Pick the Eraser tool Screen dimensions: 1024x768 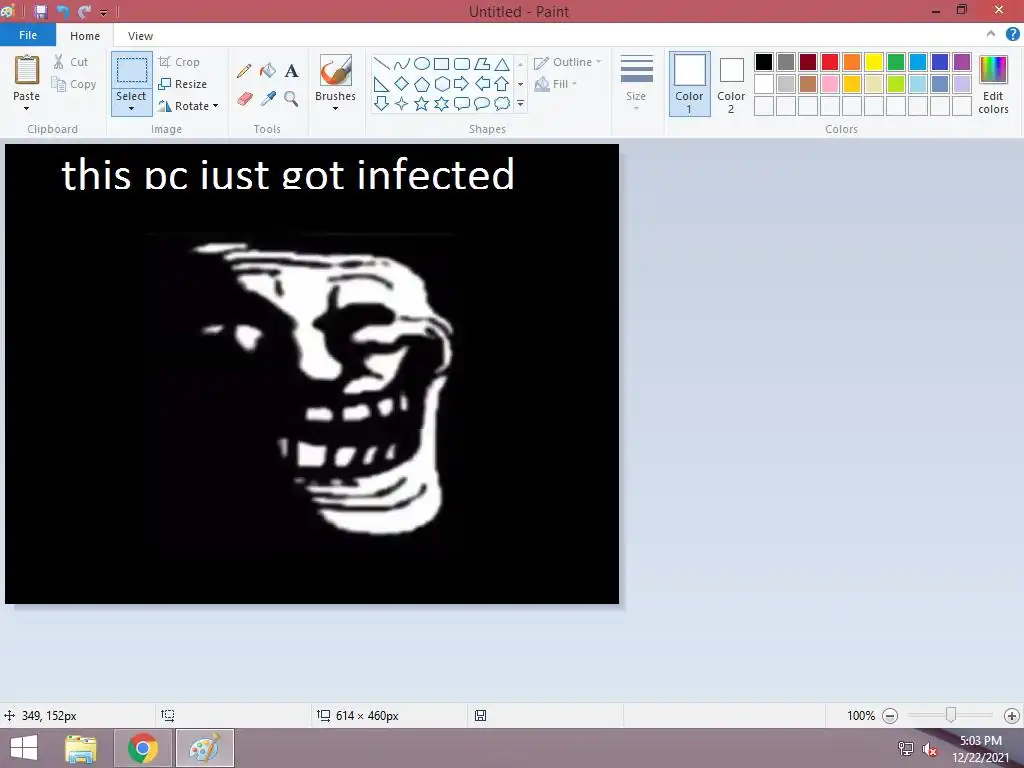244,99
